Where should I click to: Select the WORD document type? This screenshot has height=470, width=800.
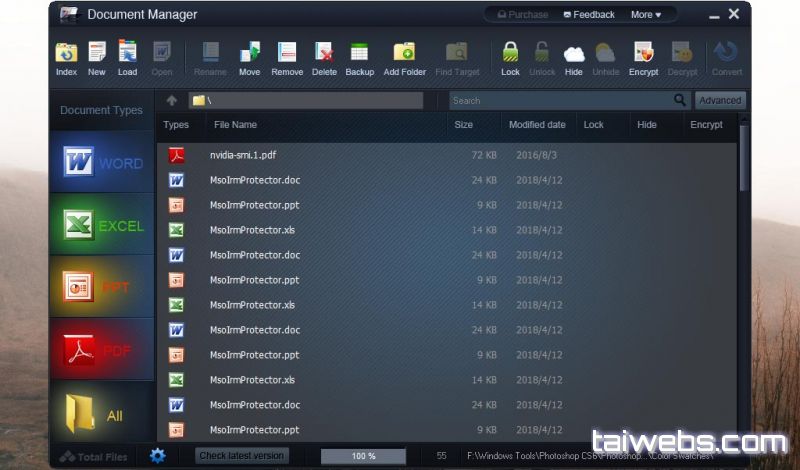tap(102, 163)
